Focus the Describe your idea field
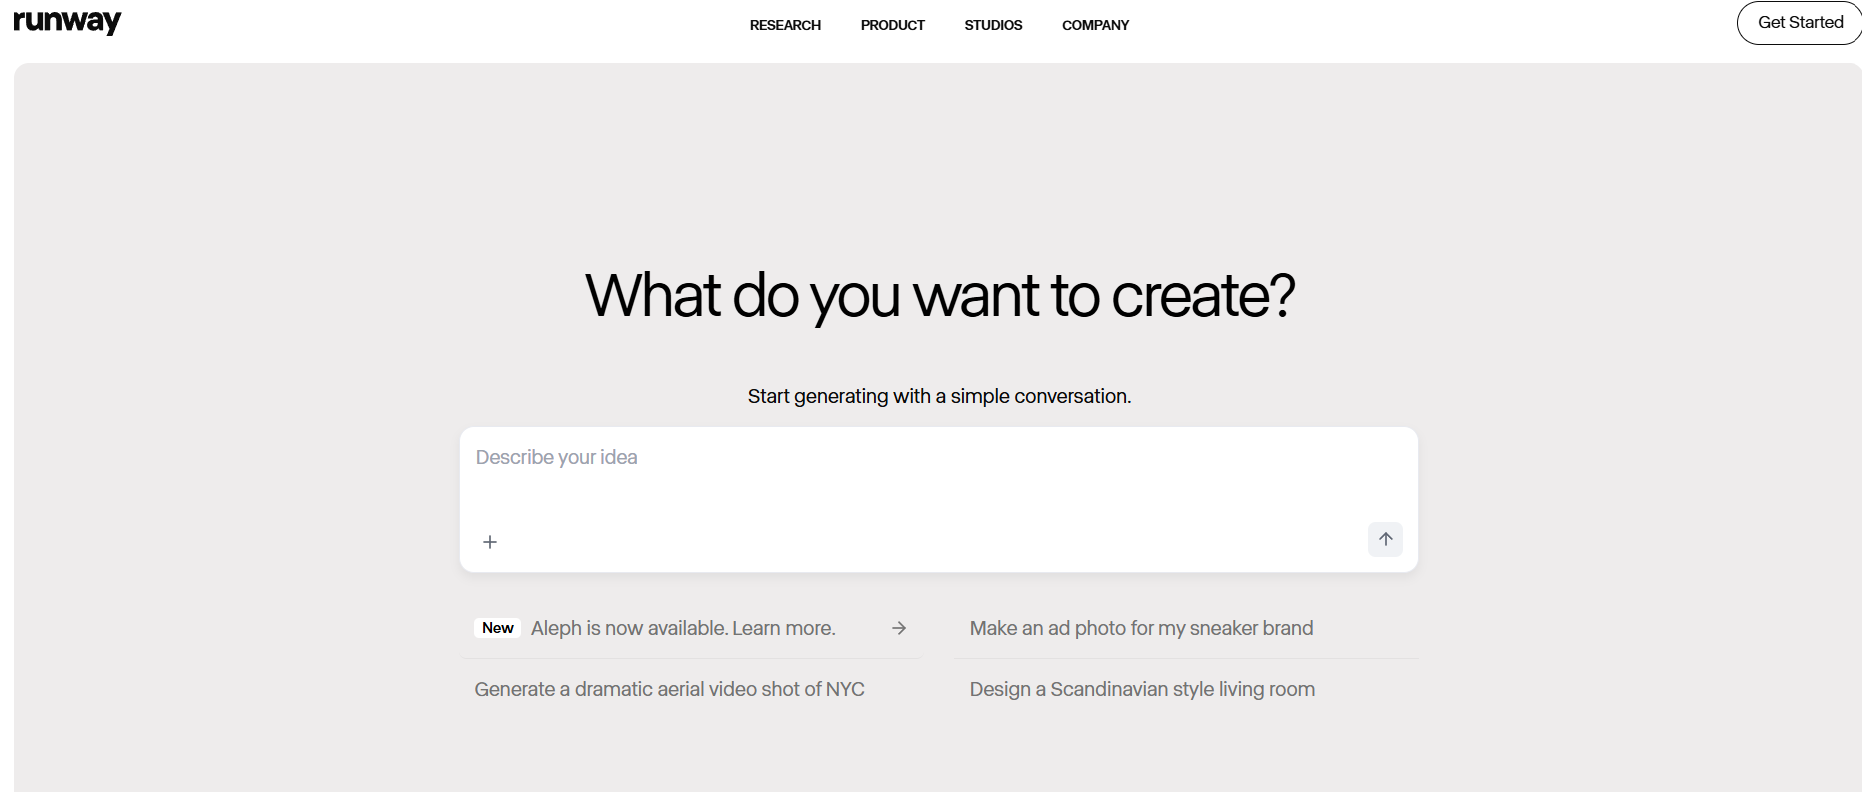The image size is (1862, 792). coord(938,473)
